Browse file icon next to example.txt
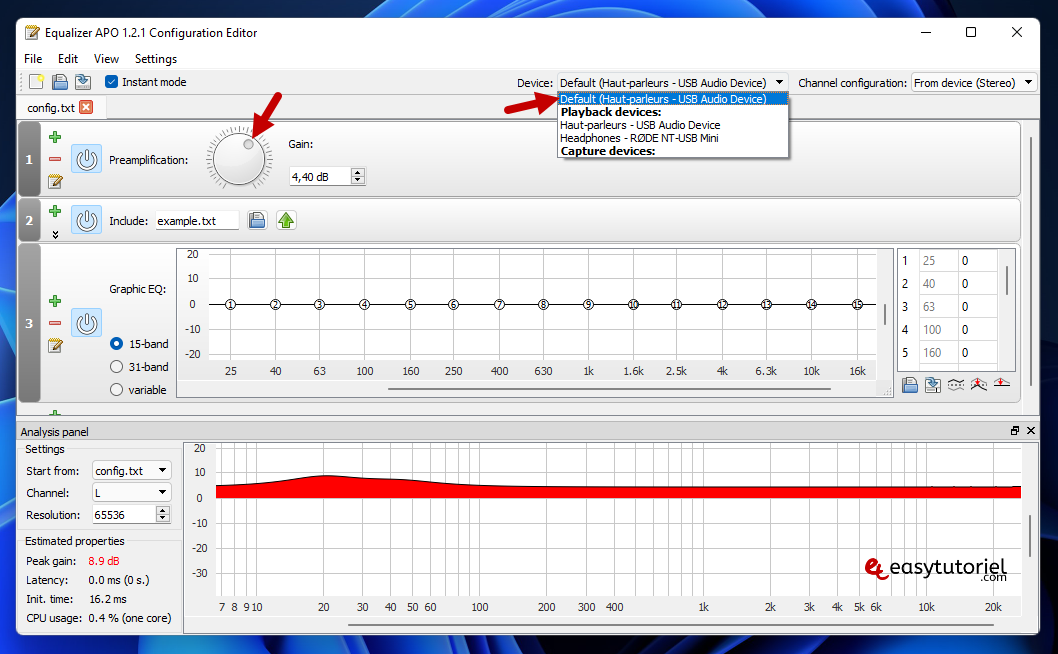1058x654 pixels. 257,220
